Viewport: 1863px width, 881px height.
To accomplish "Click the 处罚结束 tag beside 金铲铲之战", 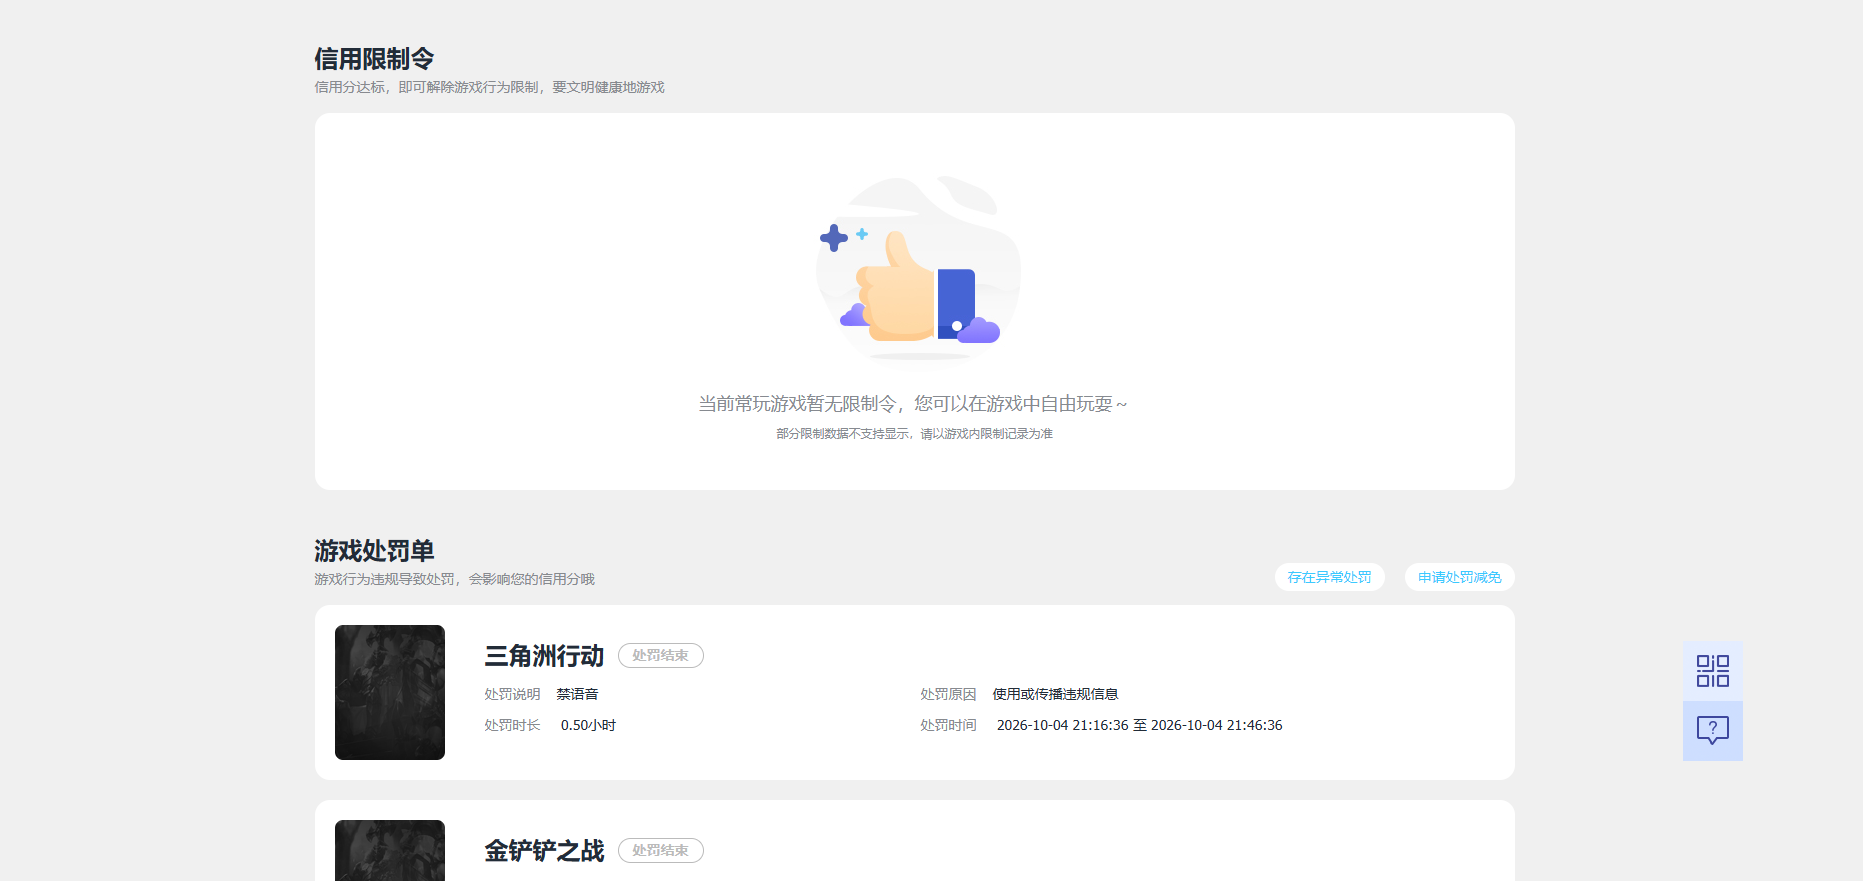I will 661,850.
